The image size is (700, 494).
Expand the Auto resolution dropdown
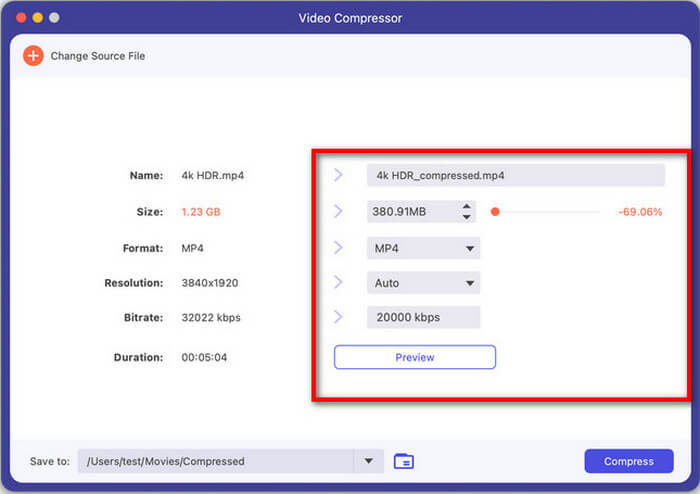[x=468, y=284]
